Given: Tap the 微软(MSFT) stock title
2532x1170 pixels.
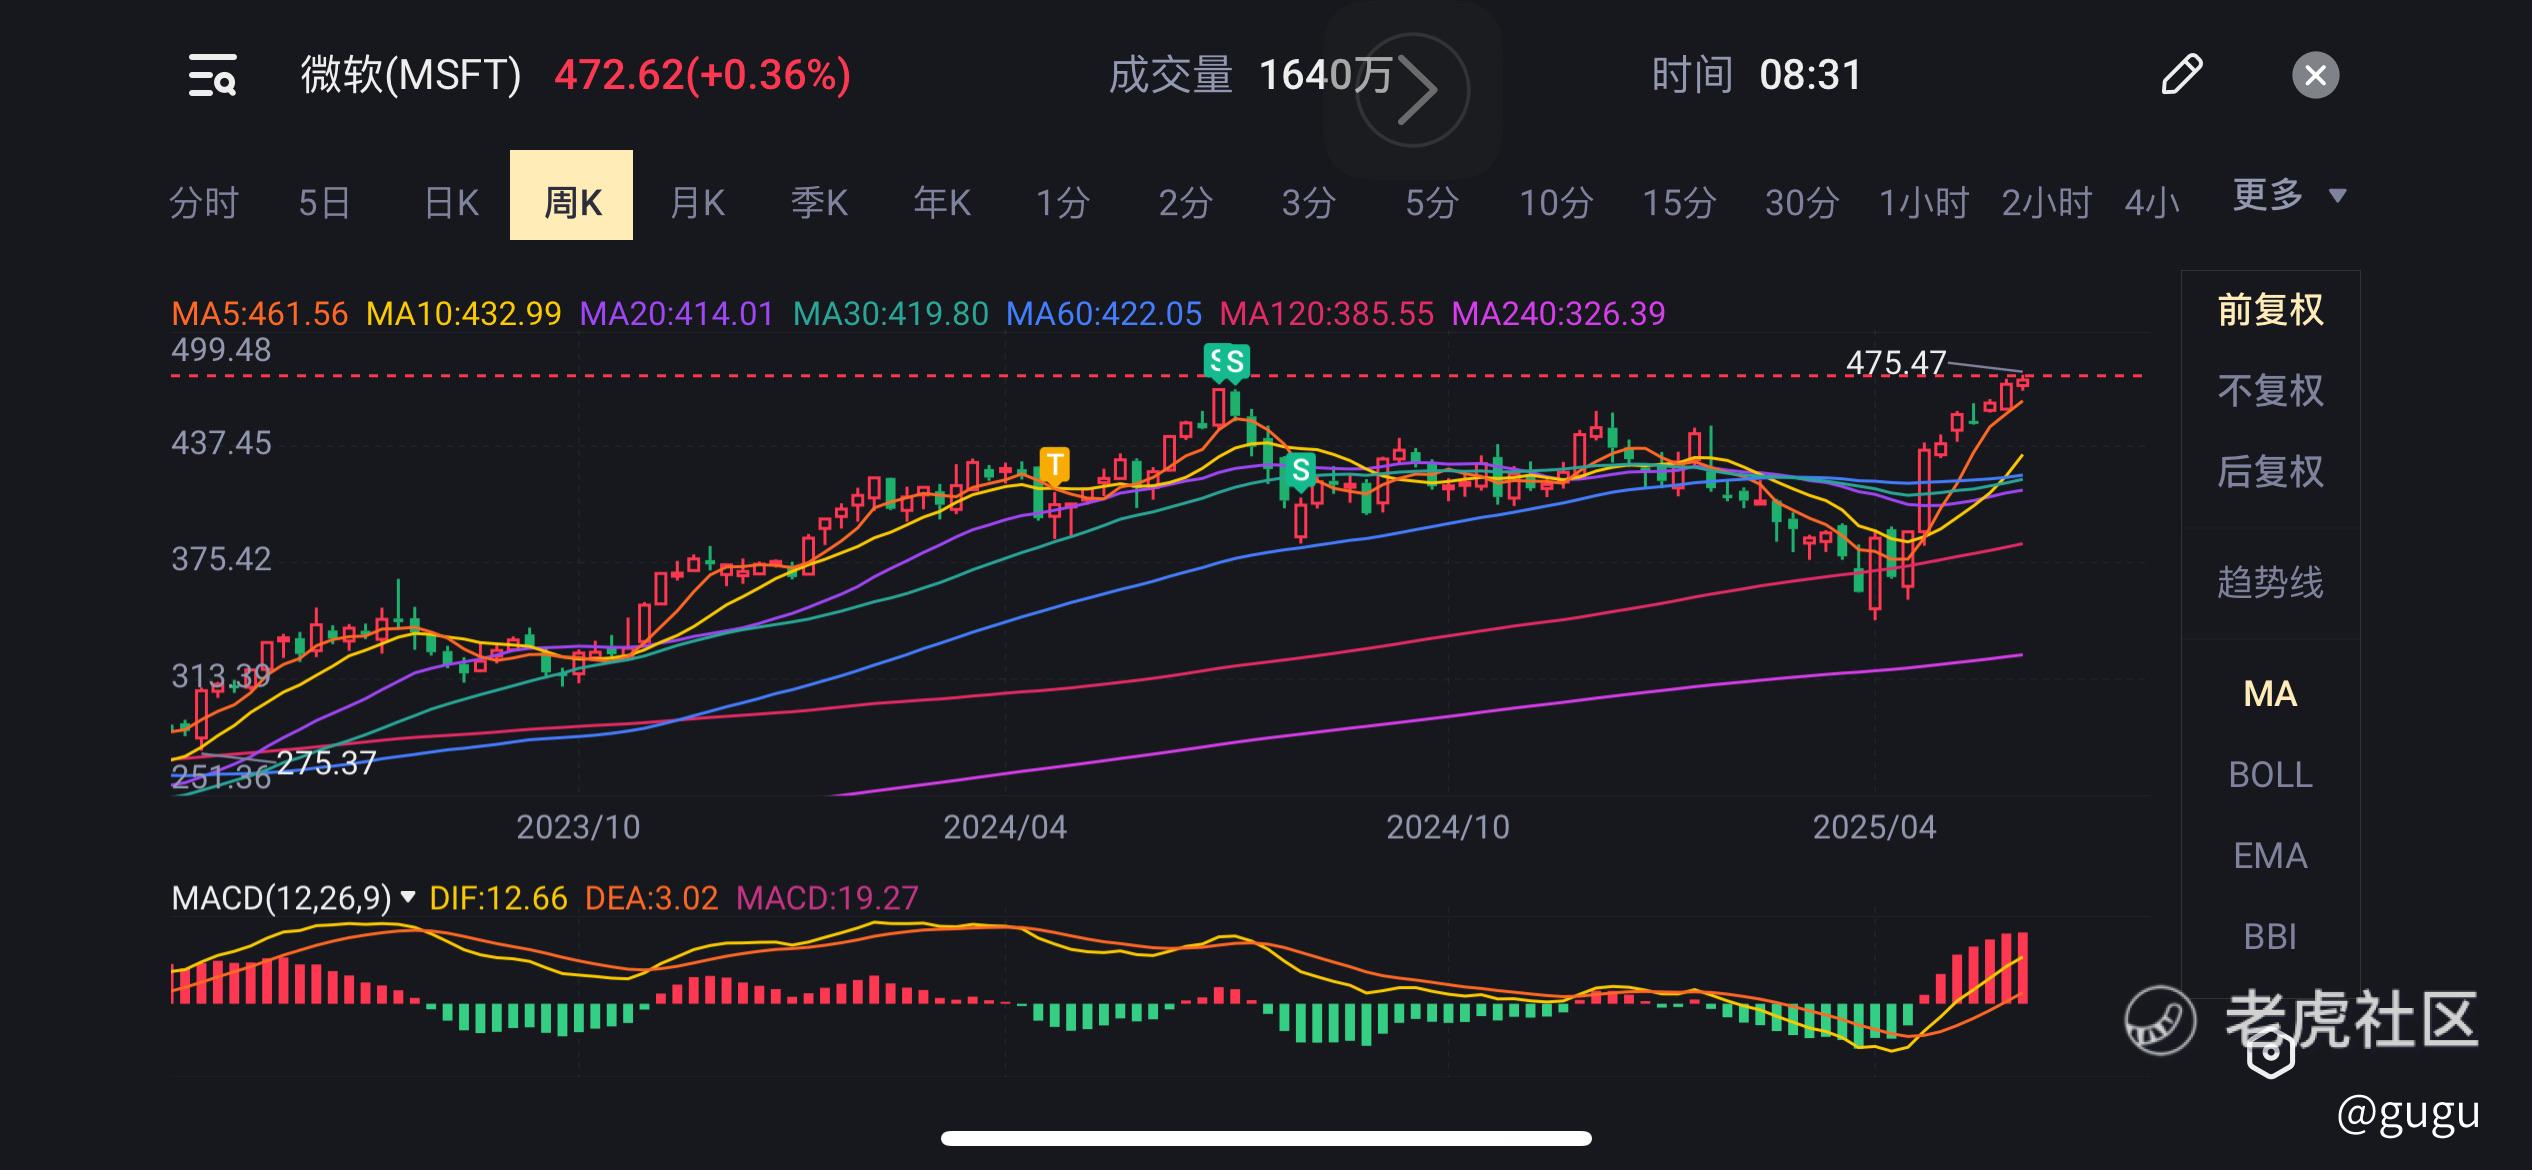Looking at the screenshot, I should pyautogui.click(x=411, y=75).
